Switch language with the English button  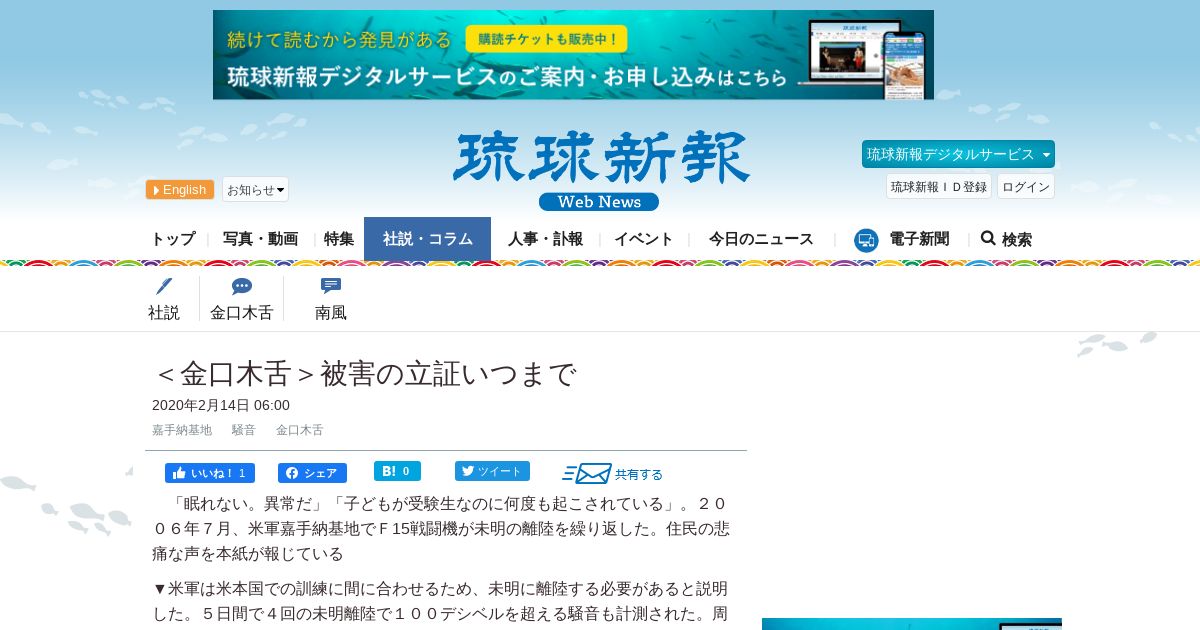[x=180, y=189]
